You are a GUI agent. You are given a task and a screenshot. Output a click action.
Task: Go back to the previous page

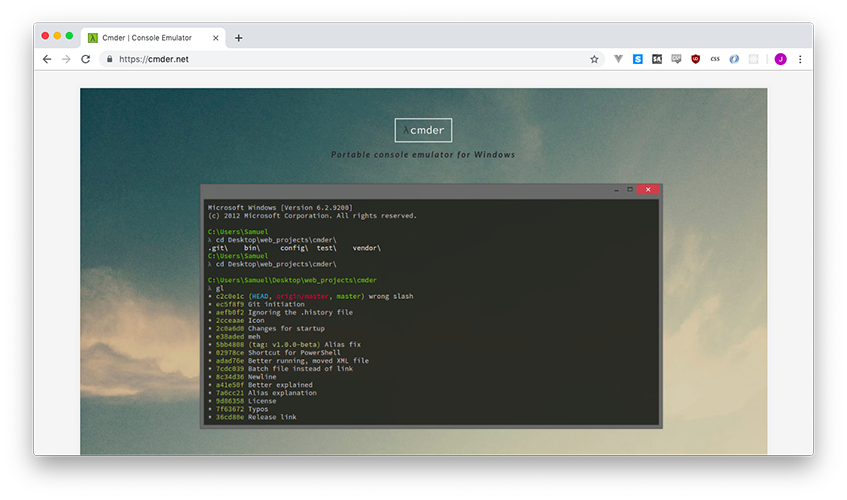click(x=47, y=59)
